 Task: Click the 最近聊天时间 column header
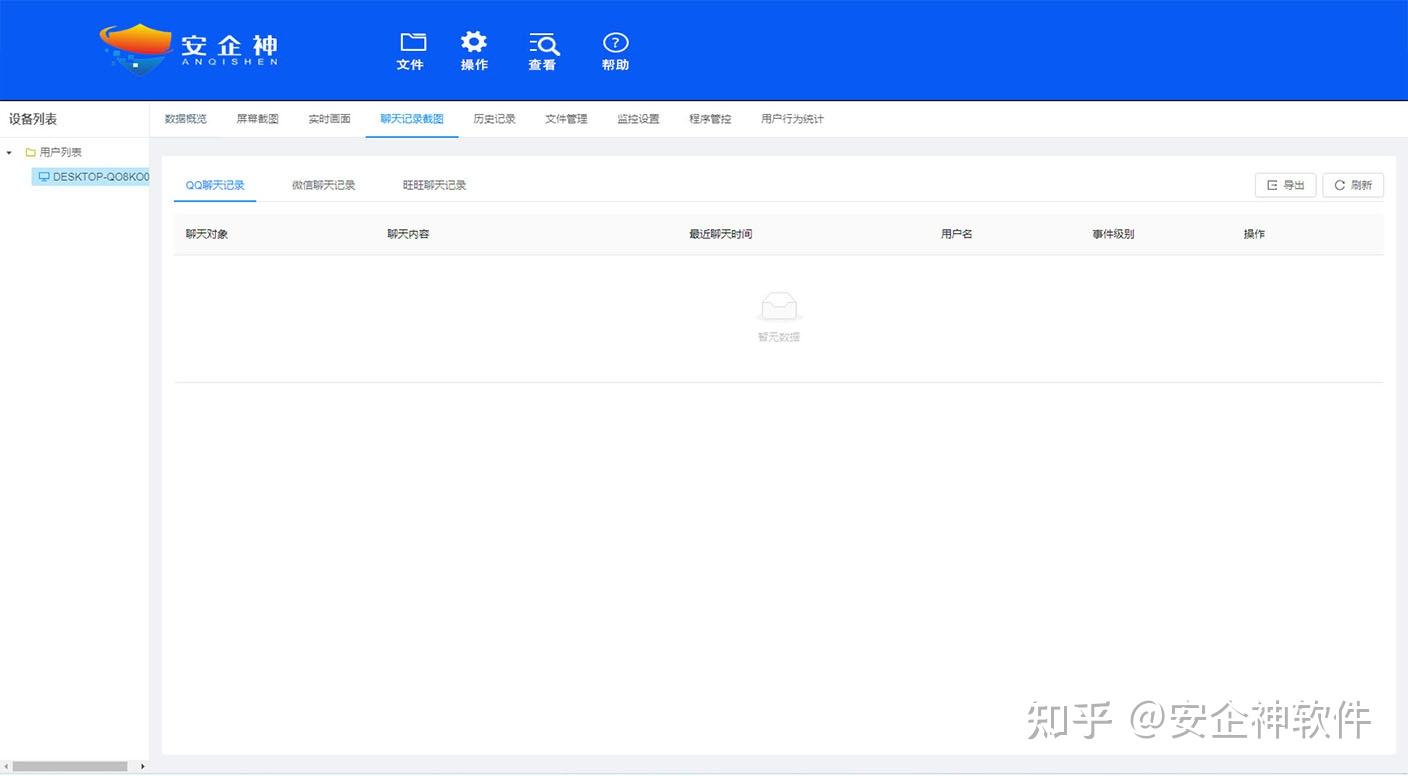point(721,234)
